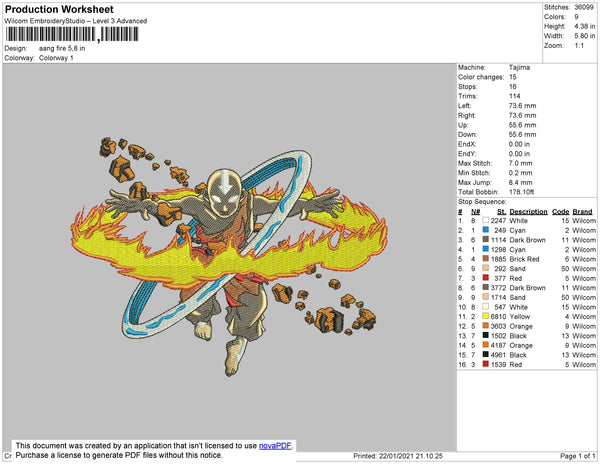Viewport: 600px width, 464px height.
Task: Select the Height value 4.38 in
Action: [x=585, y=26]
